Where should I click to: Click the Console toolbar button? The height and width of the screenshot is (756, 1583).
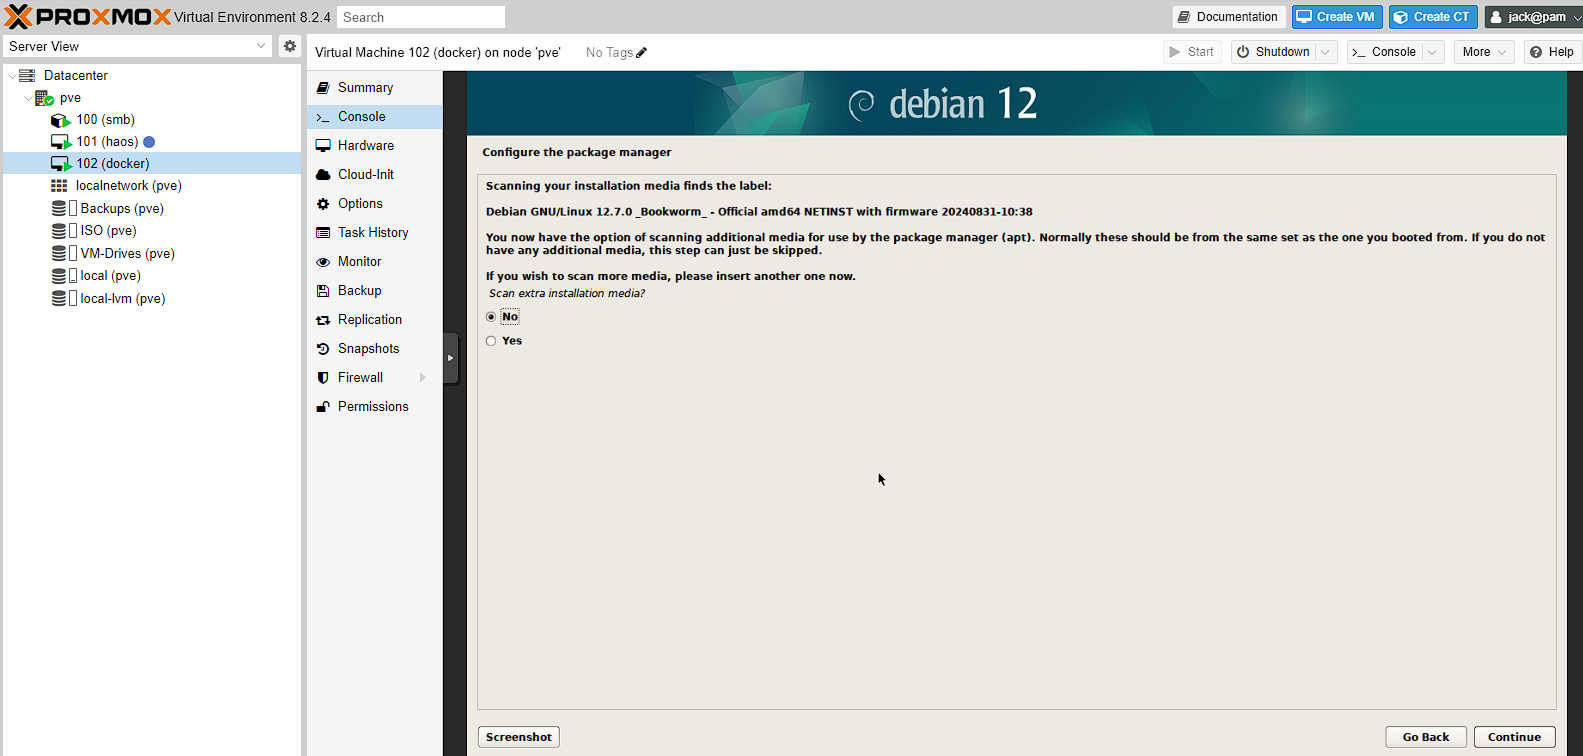pos(1384,52)
